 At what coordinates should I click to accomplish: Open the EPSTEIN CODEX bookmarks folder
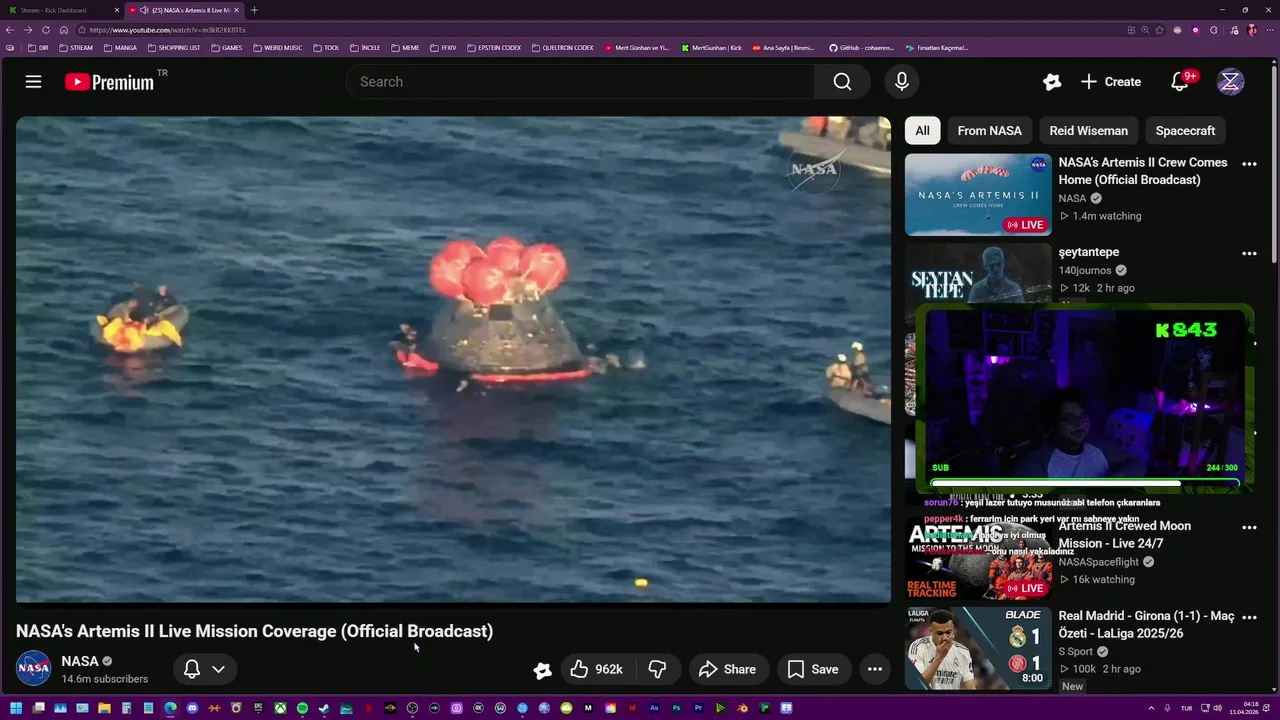[x=494, y=47]
